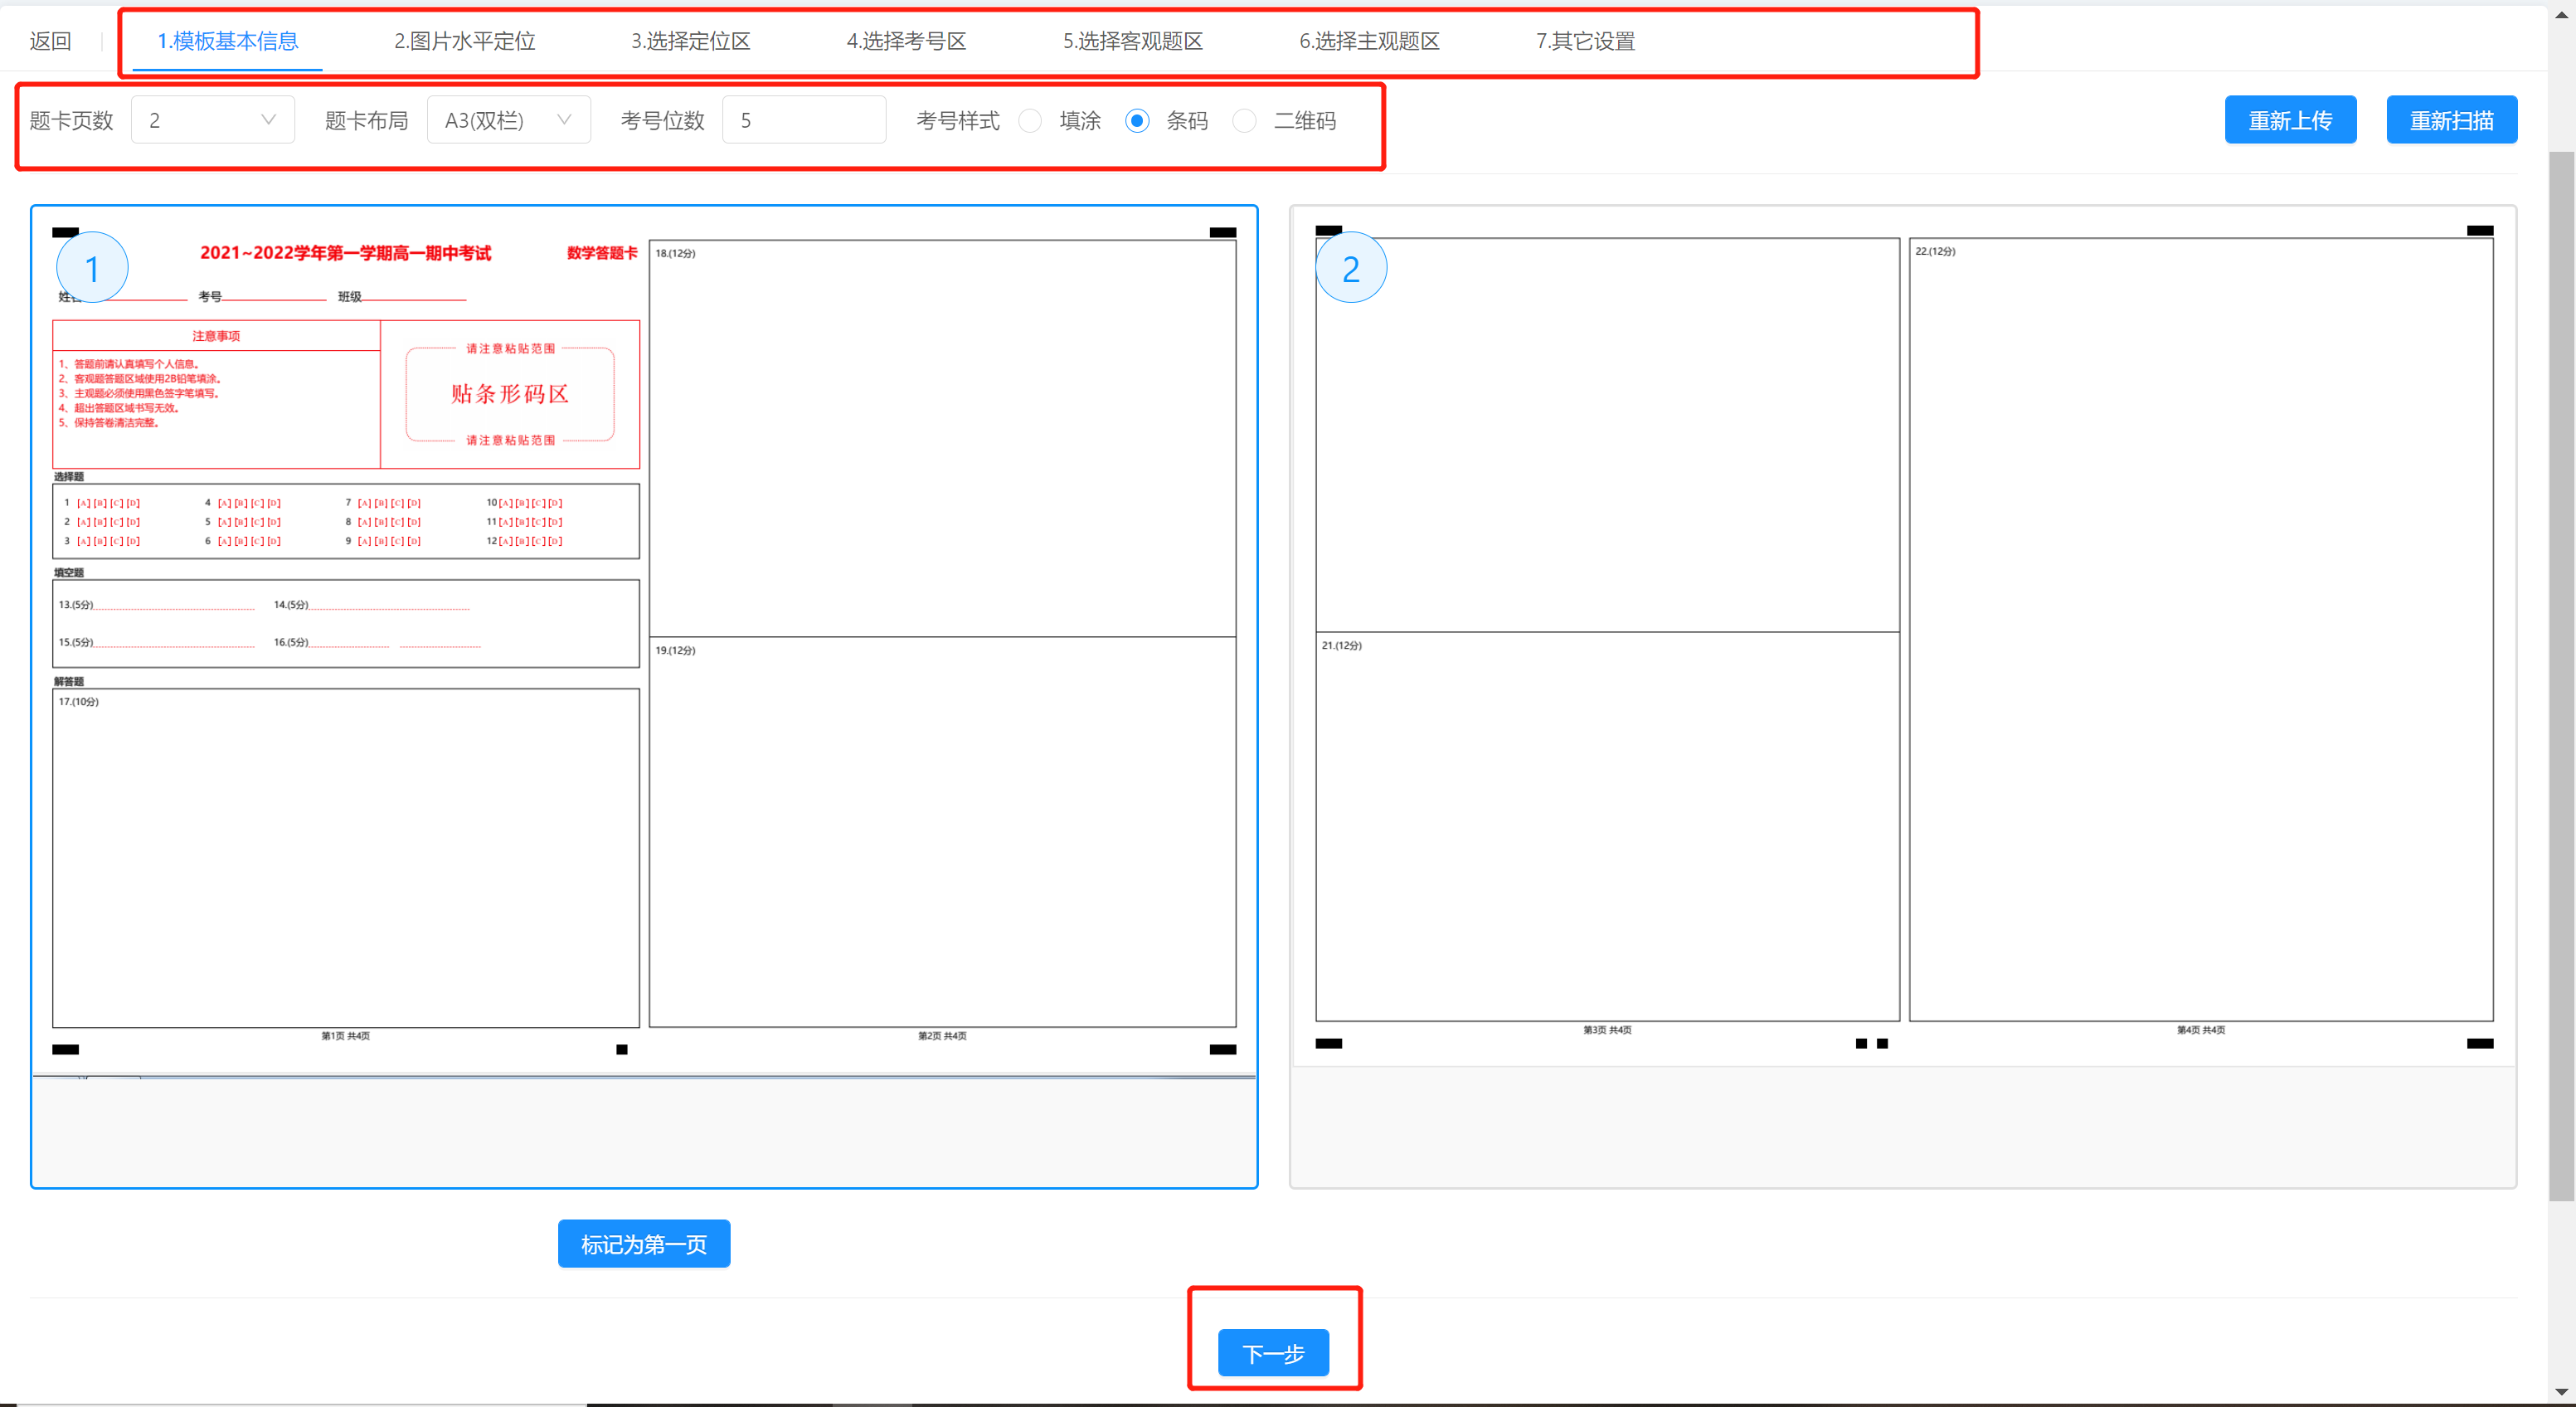This screenshot has width=2576, height=1407.
Task: Click the page 1 circle badge
Action: pyautogui.click(x=92, y=268)
